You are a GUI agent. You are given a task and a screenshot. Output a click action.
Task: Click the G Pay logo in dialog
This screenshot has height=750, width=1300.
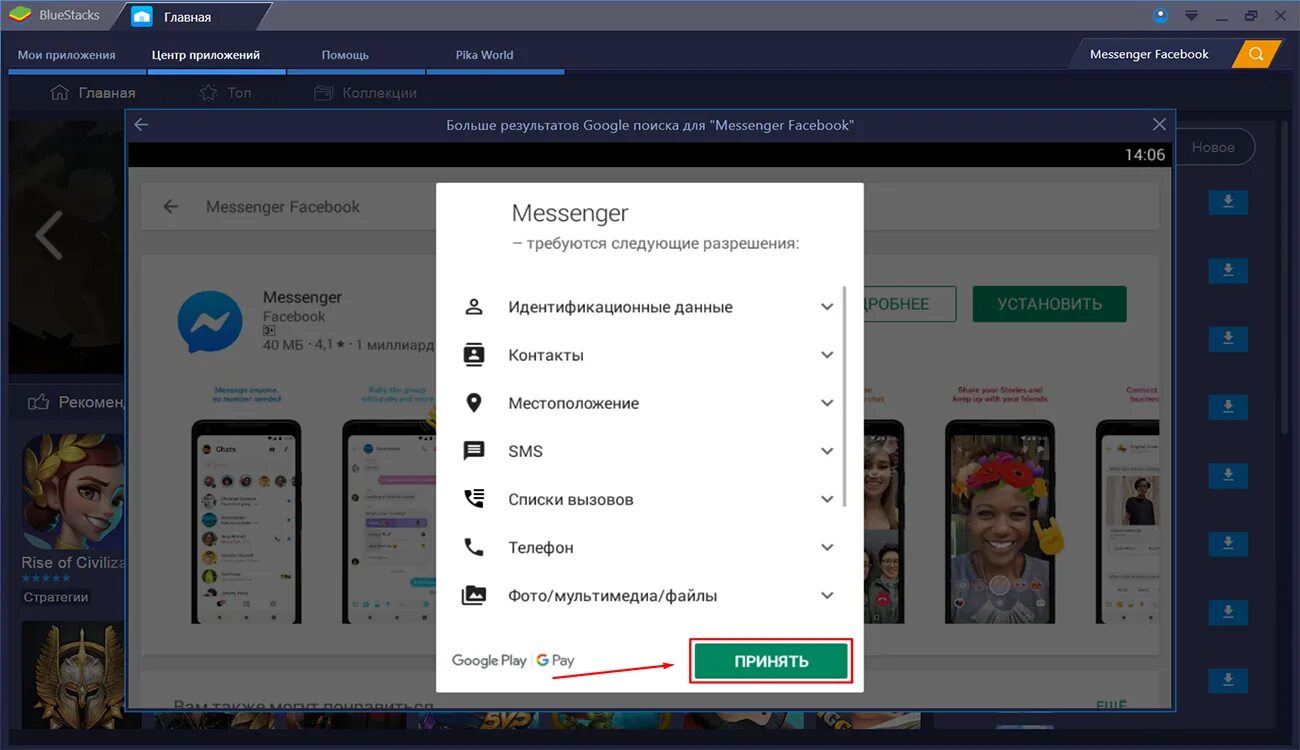555,660
